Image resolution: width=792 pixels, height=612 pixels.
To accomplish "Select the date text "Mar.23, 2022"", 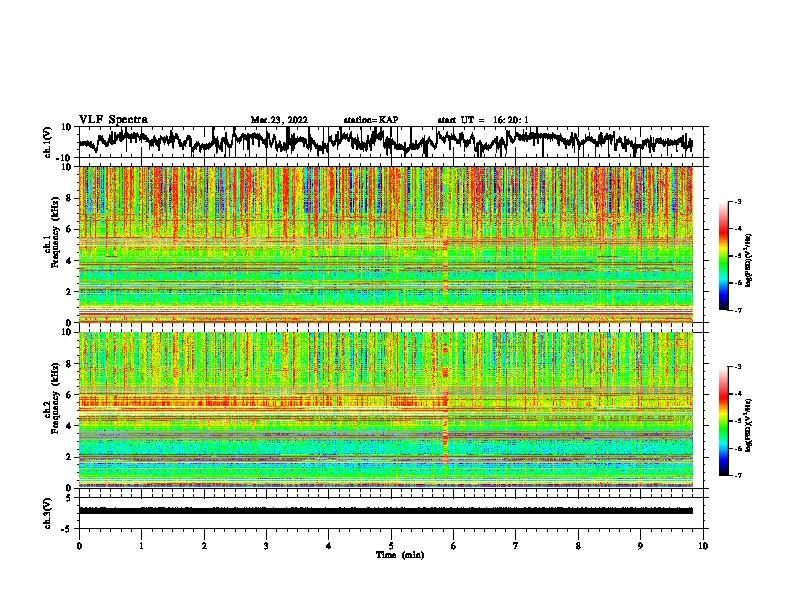I will coord(279,120).
